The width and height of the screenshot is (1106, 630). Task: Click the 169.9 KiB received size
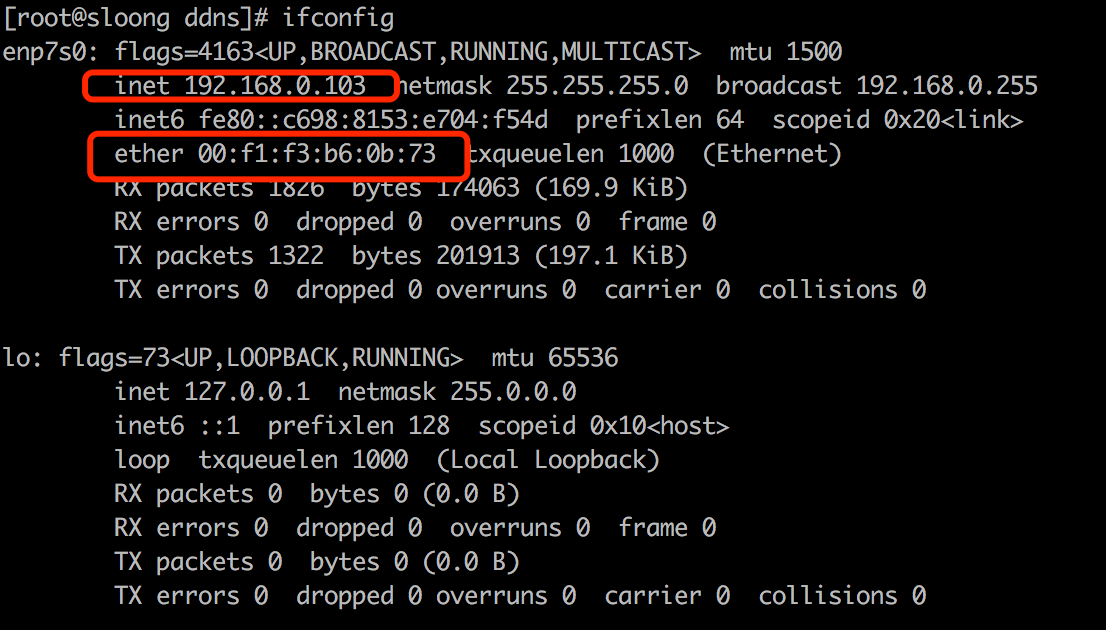[610, 188]
